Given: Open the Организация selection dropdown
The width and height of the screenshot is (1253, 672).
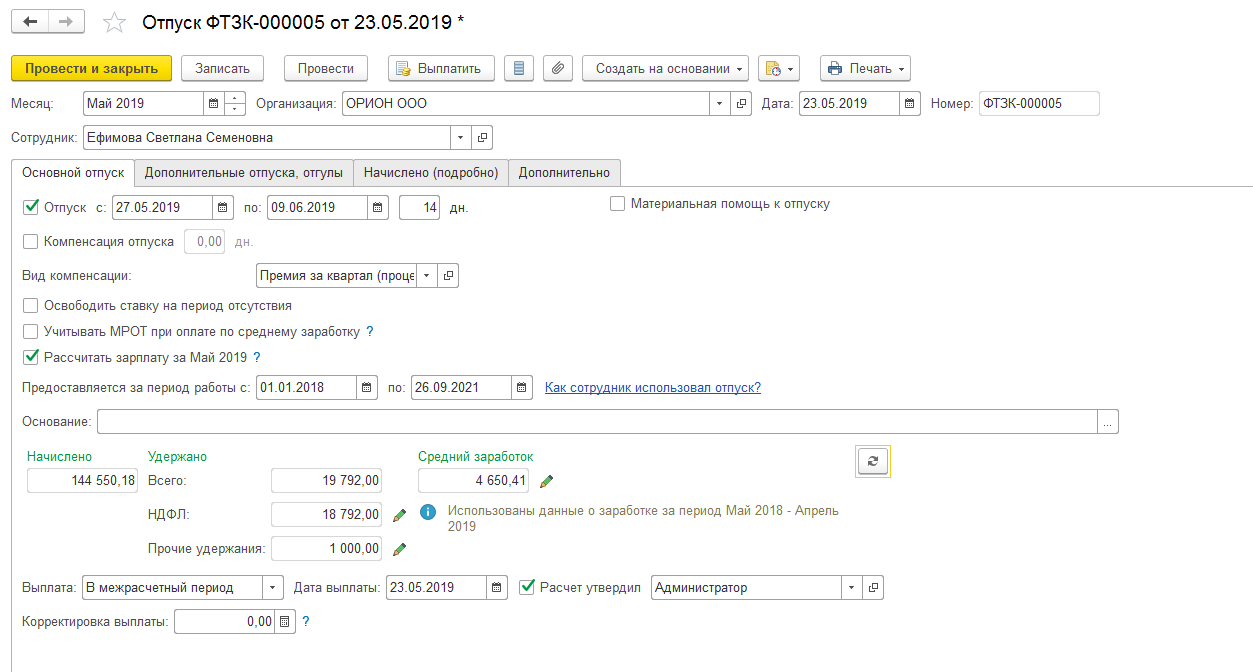Looking at the screenshot, I should 719,102.
